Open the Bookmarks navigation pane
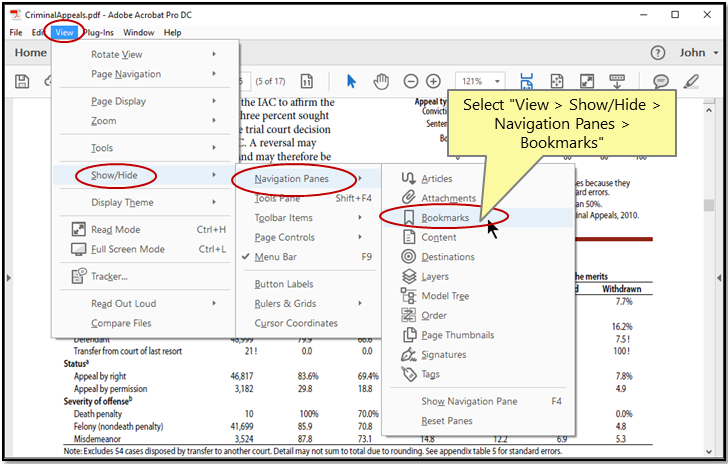This screenshot has height=464, width=728. pyautogui.click(x=478, y=218)
